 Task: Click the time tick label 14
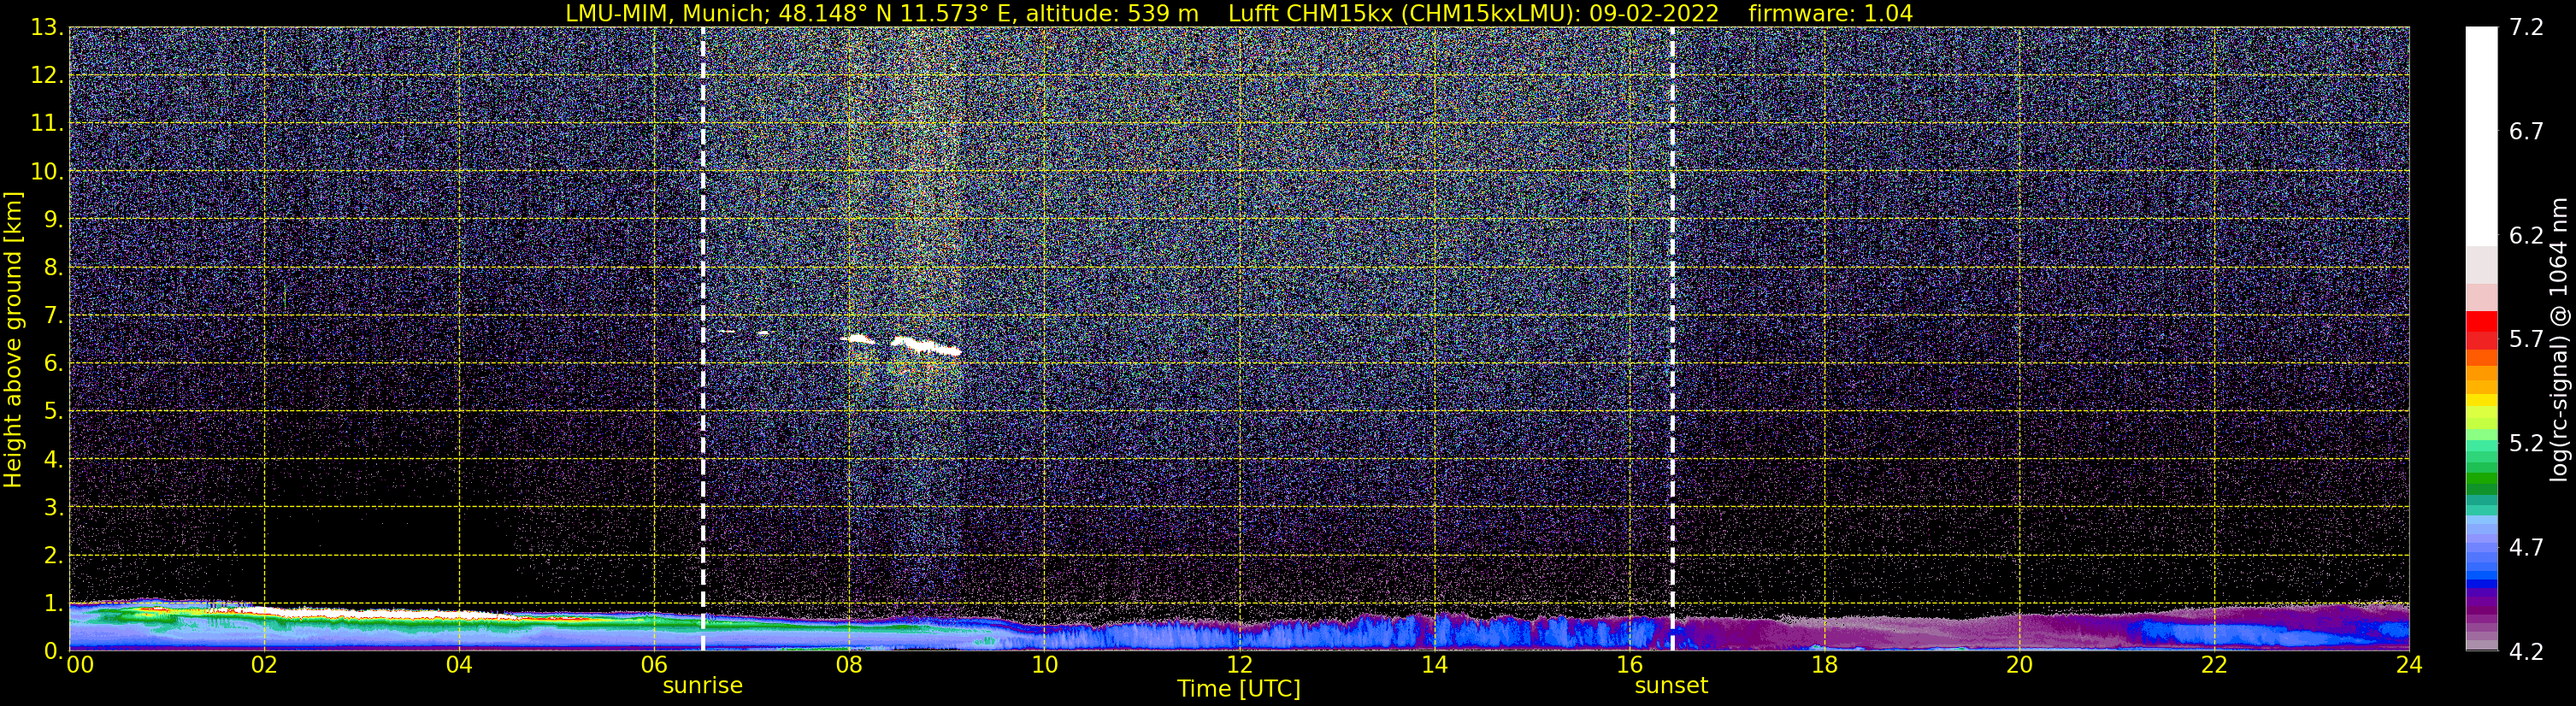coord(1434,666)
